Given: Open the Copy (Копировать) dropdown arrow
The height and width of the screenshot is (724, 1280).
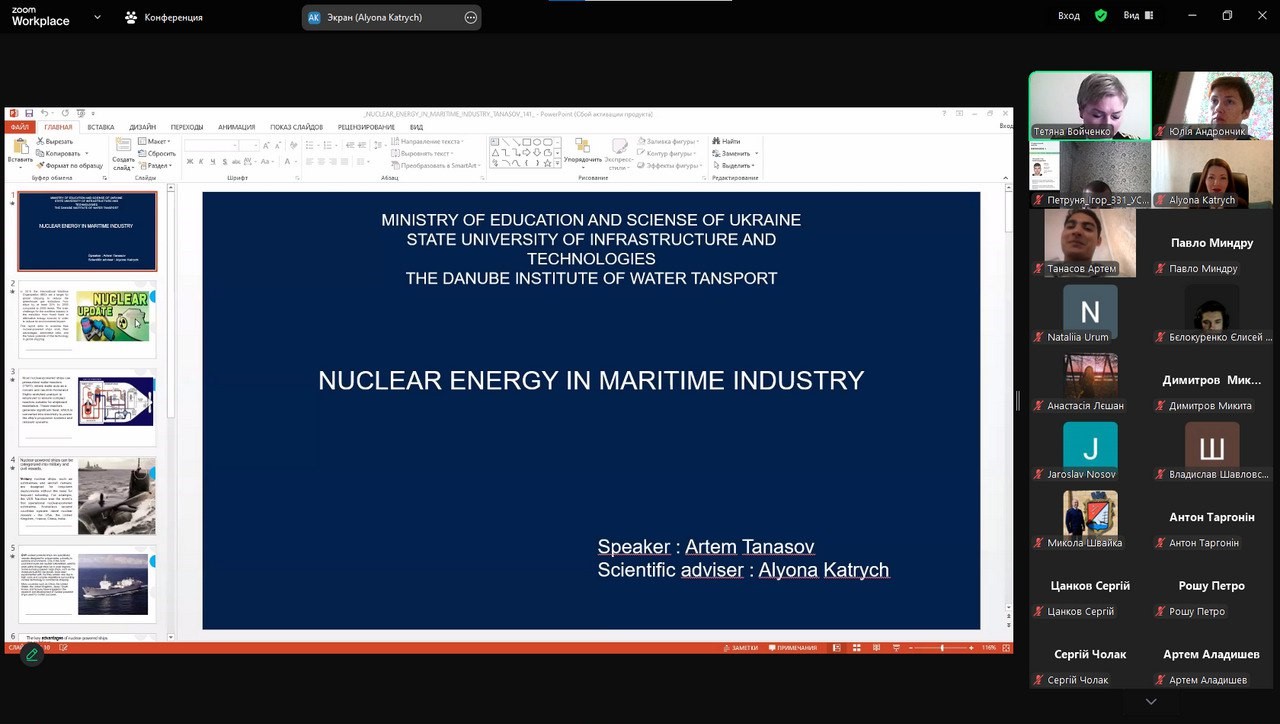Looking at the screenshot, I should pos(87,153).
